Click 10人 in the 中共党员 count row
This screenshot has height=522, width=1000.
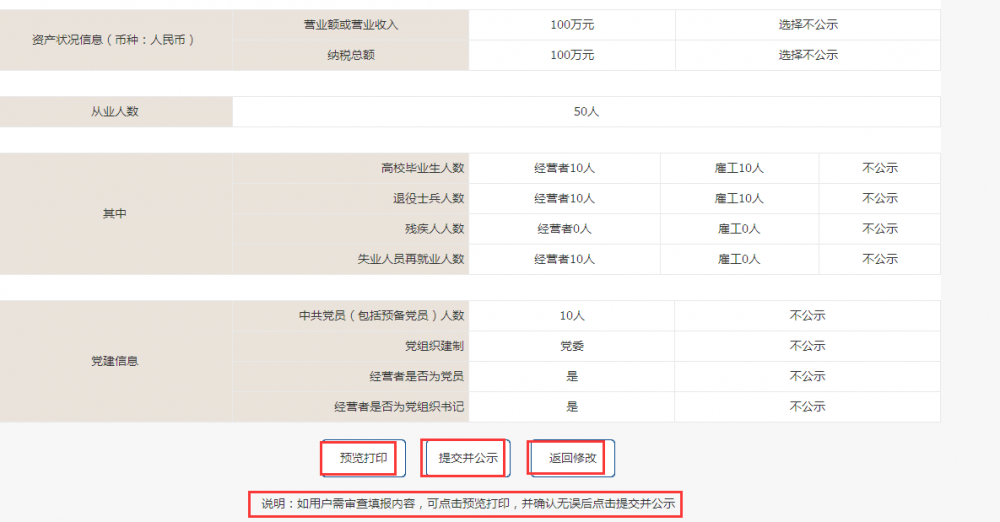coord(572,315)
